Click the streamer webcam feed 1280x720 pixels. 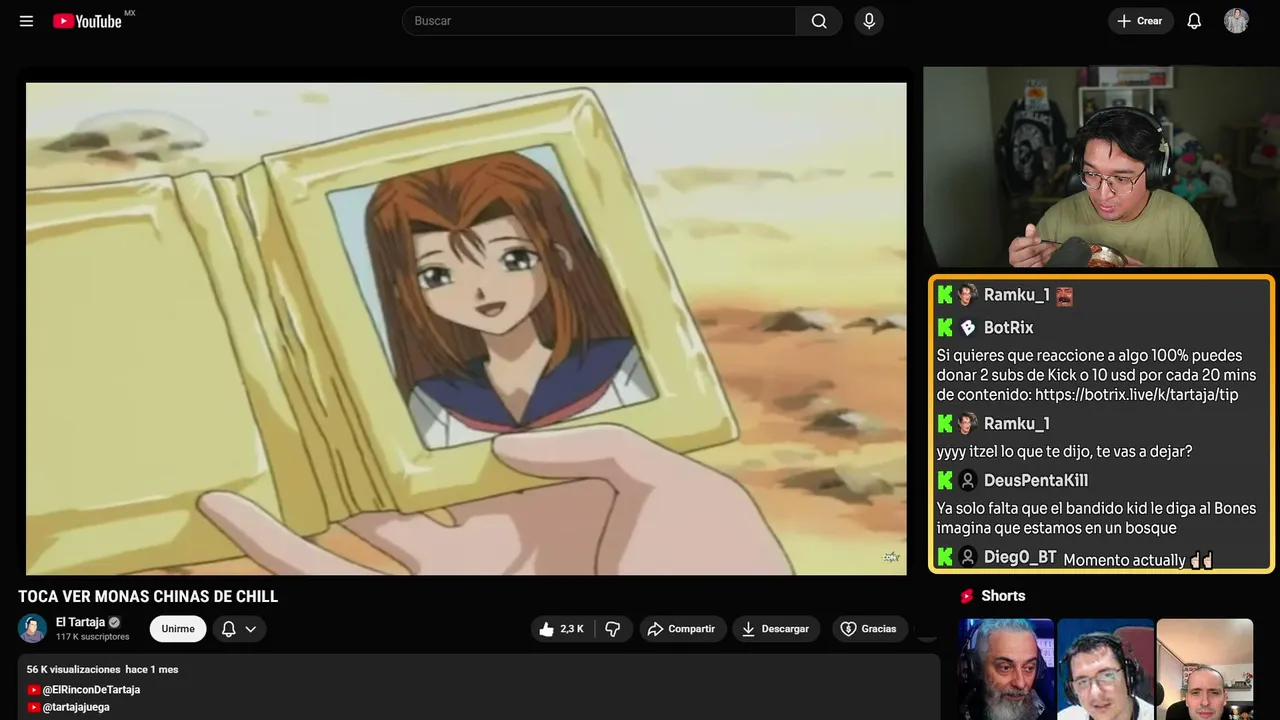(1099, 168)
